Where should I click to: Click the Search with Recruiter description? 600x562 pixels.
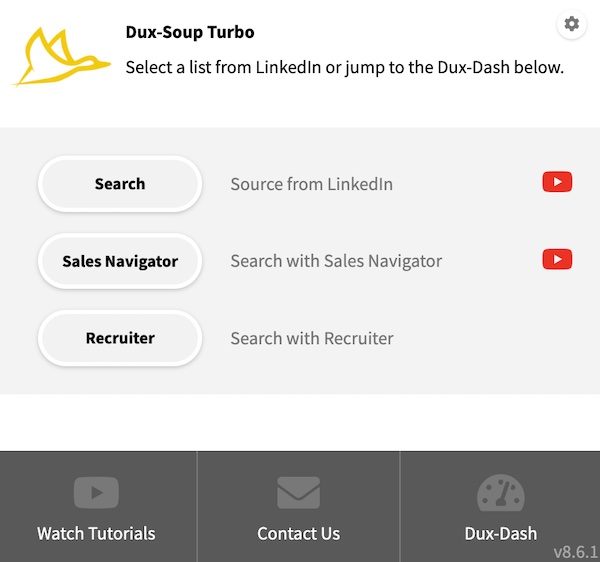[312, 338]
